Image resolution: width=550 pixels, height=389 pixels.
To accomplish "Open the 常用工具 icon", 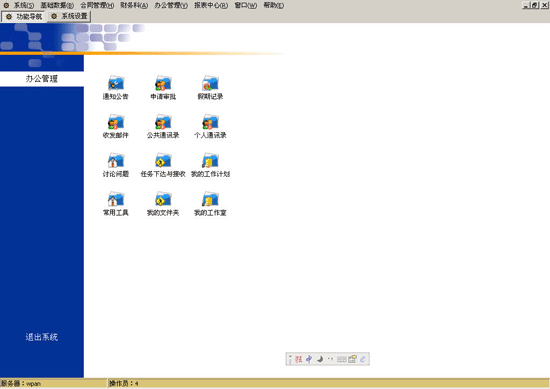I will pos(116,199).
